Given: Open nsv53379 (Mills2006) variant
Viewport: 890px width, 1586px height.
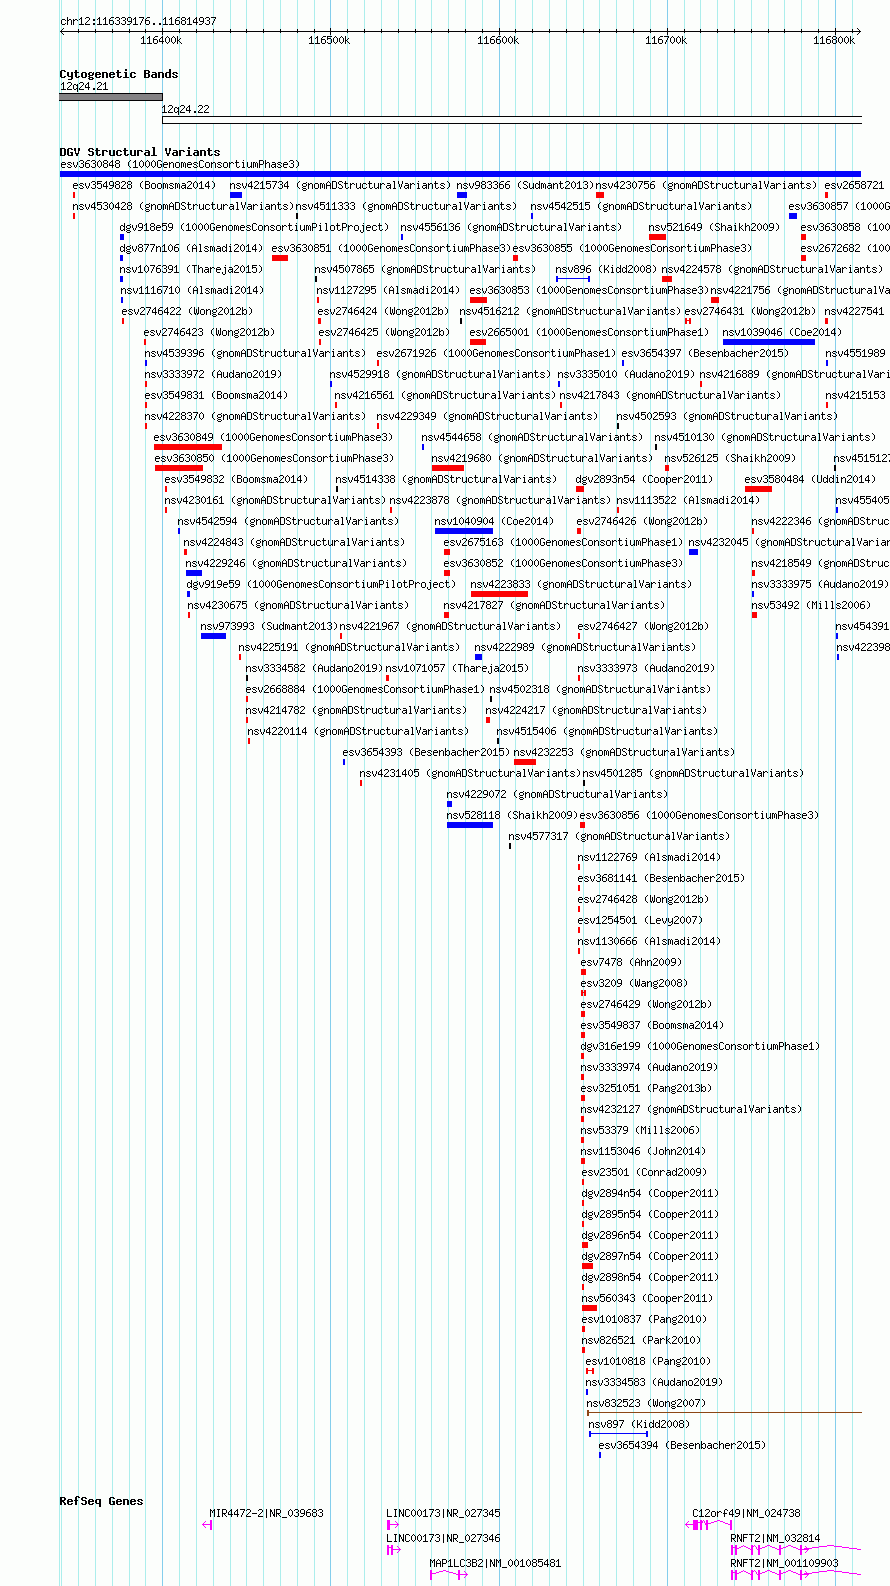Looking at the screenshot, I should 641,1130.
